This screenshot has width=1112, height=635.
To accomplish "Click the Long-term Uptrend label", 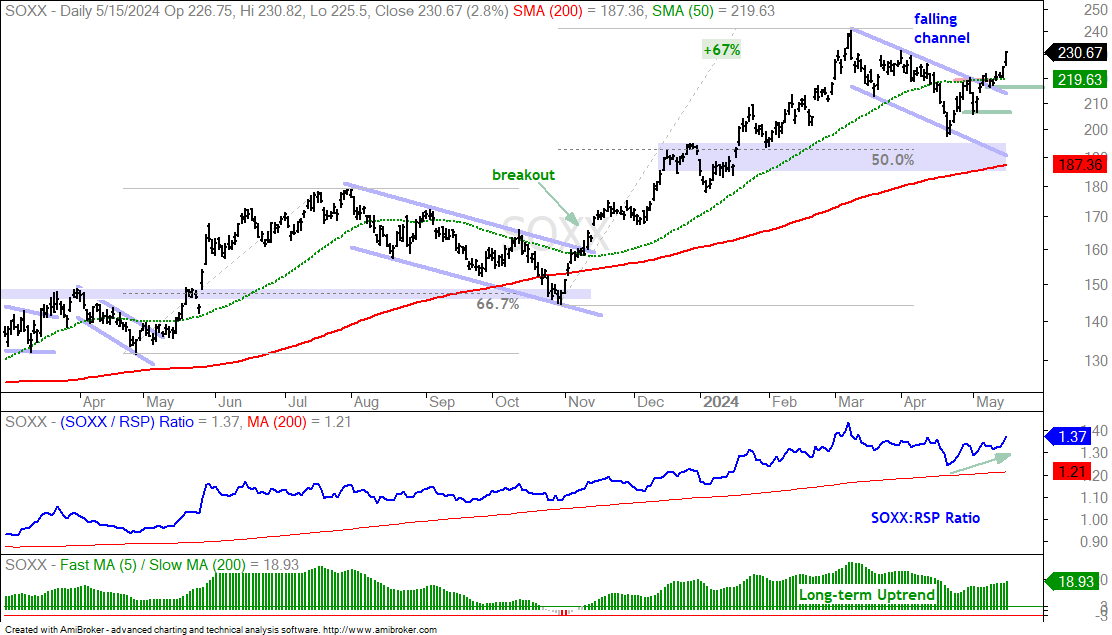I will 867,595.
